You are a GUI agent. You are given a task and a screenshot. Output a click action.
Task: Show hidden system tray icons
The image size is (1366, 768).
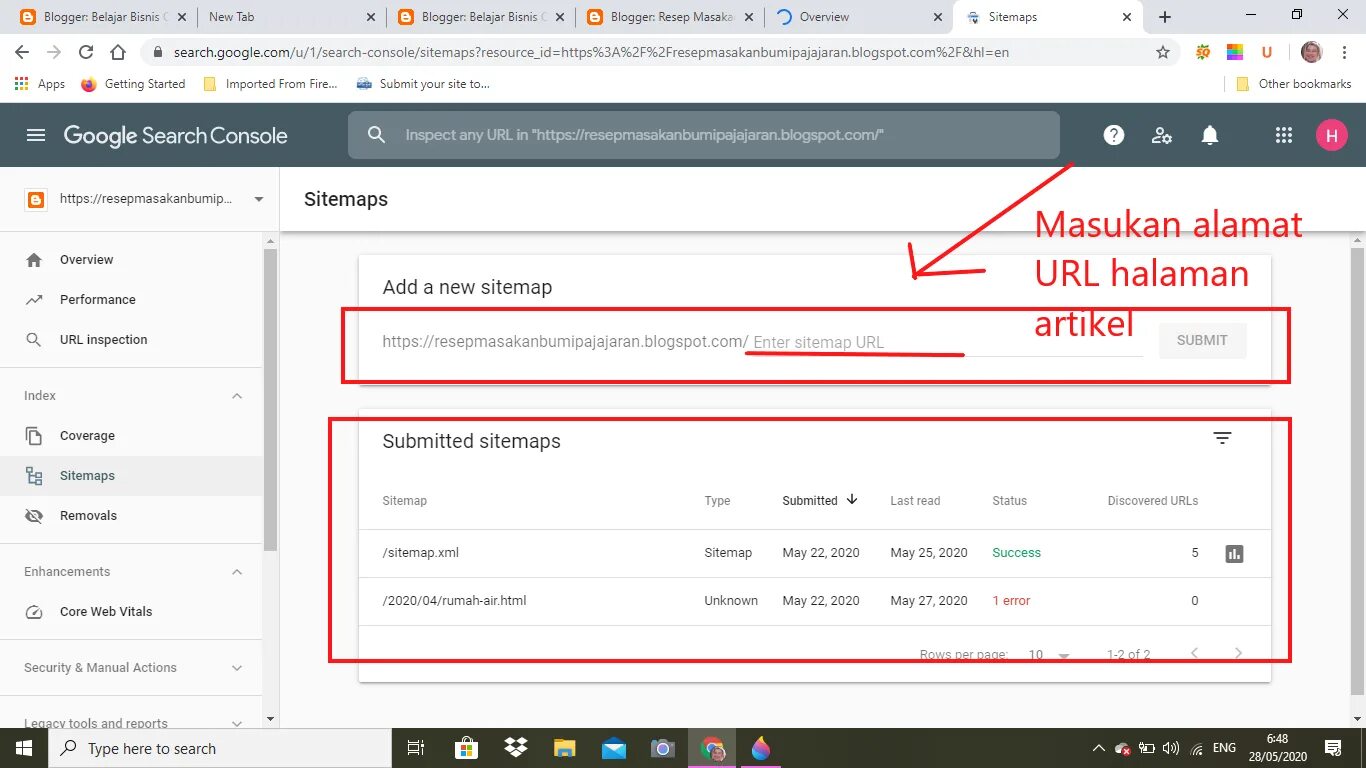1099,748
